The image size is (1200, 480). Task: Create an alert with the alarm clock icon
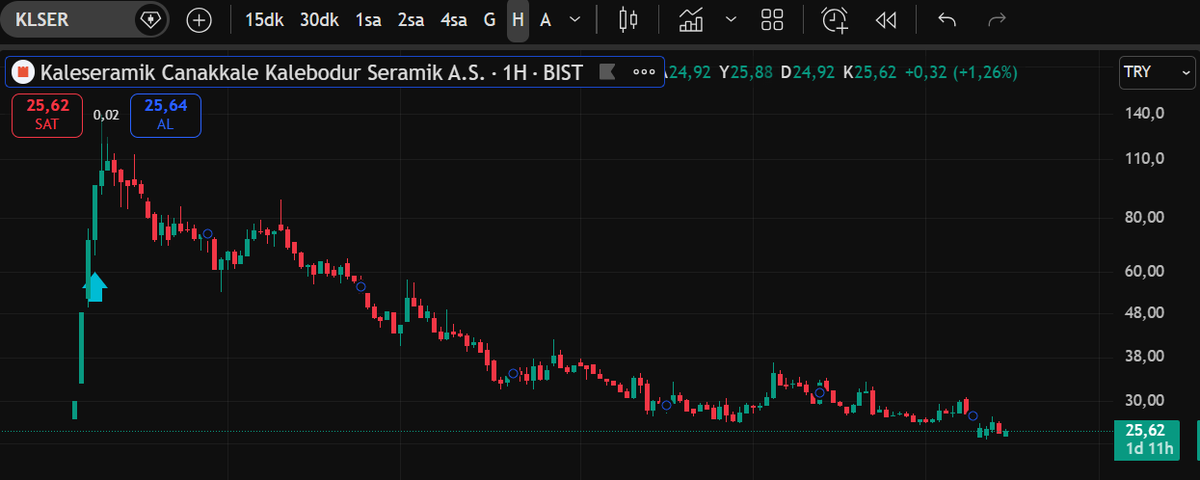tap(835, 19)
